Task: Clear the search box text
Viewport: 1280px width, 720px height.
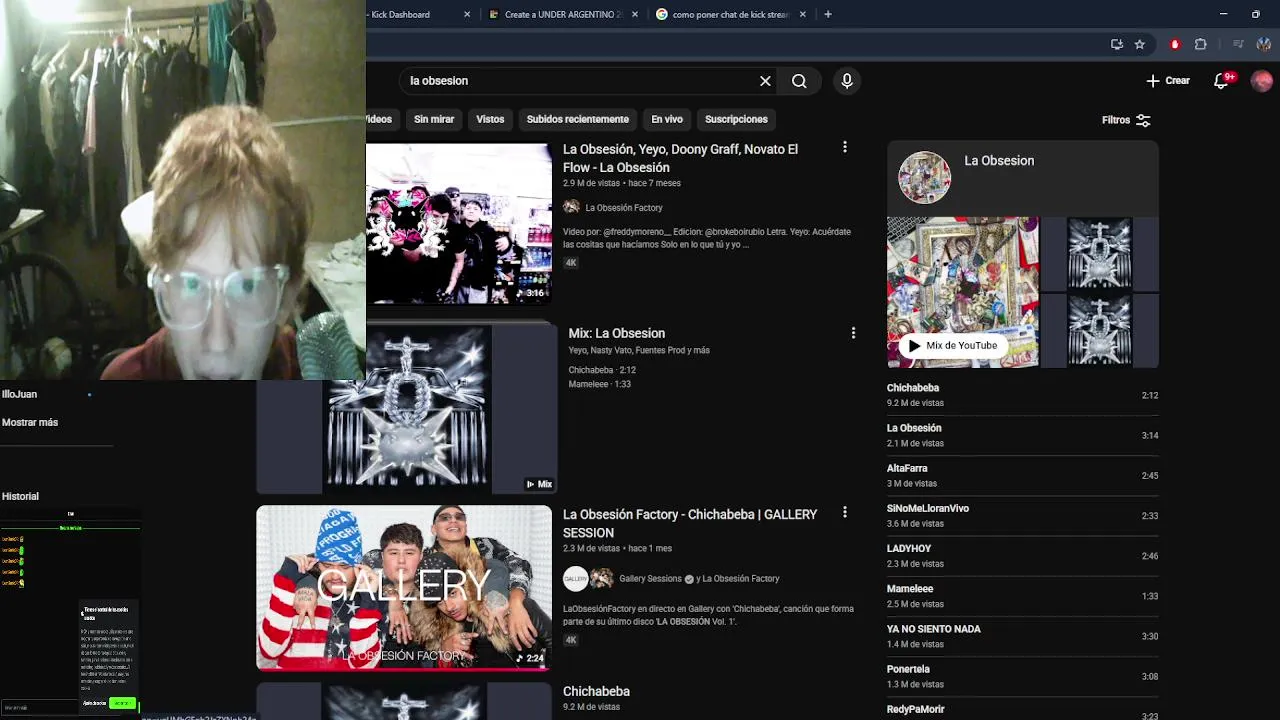Action: click(x=765, y=81)
